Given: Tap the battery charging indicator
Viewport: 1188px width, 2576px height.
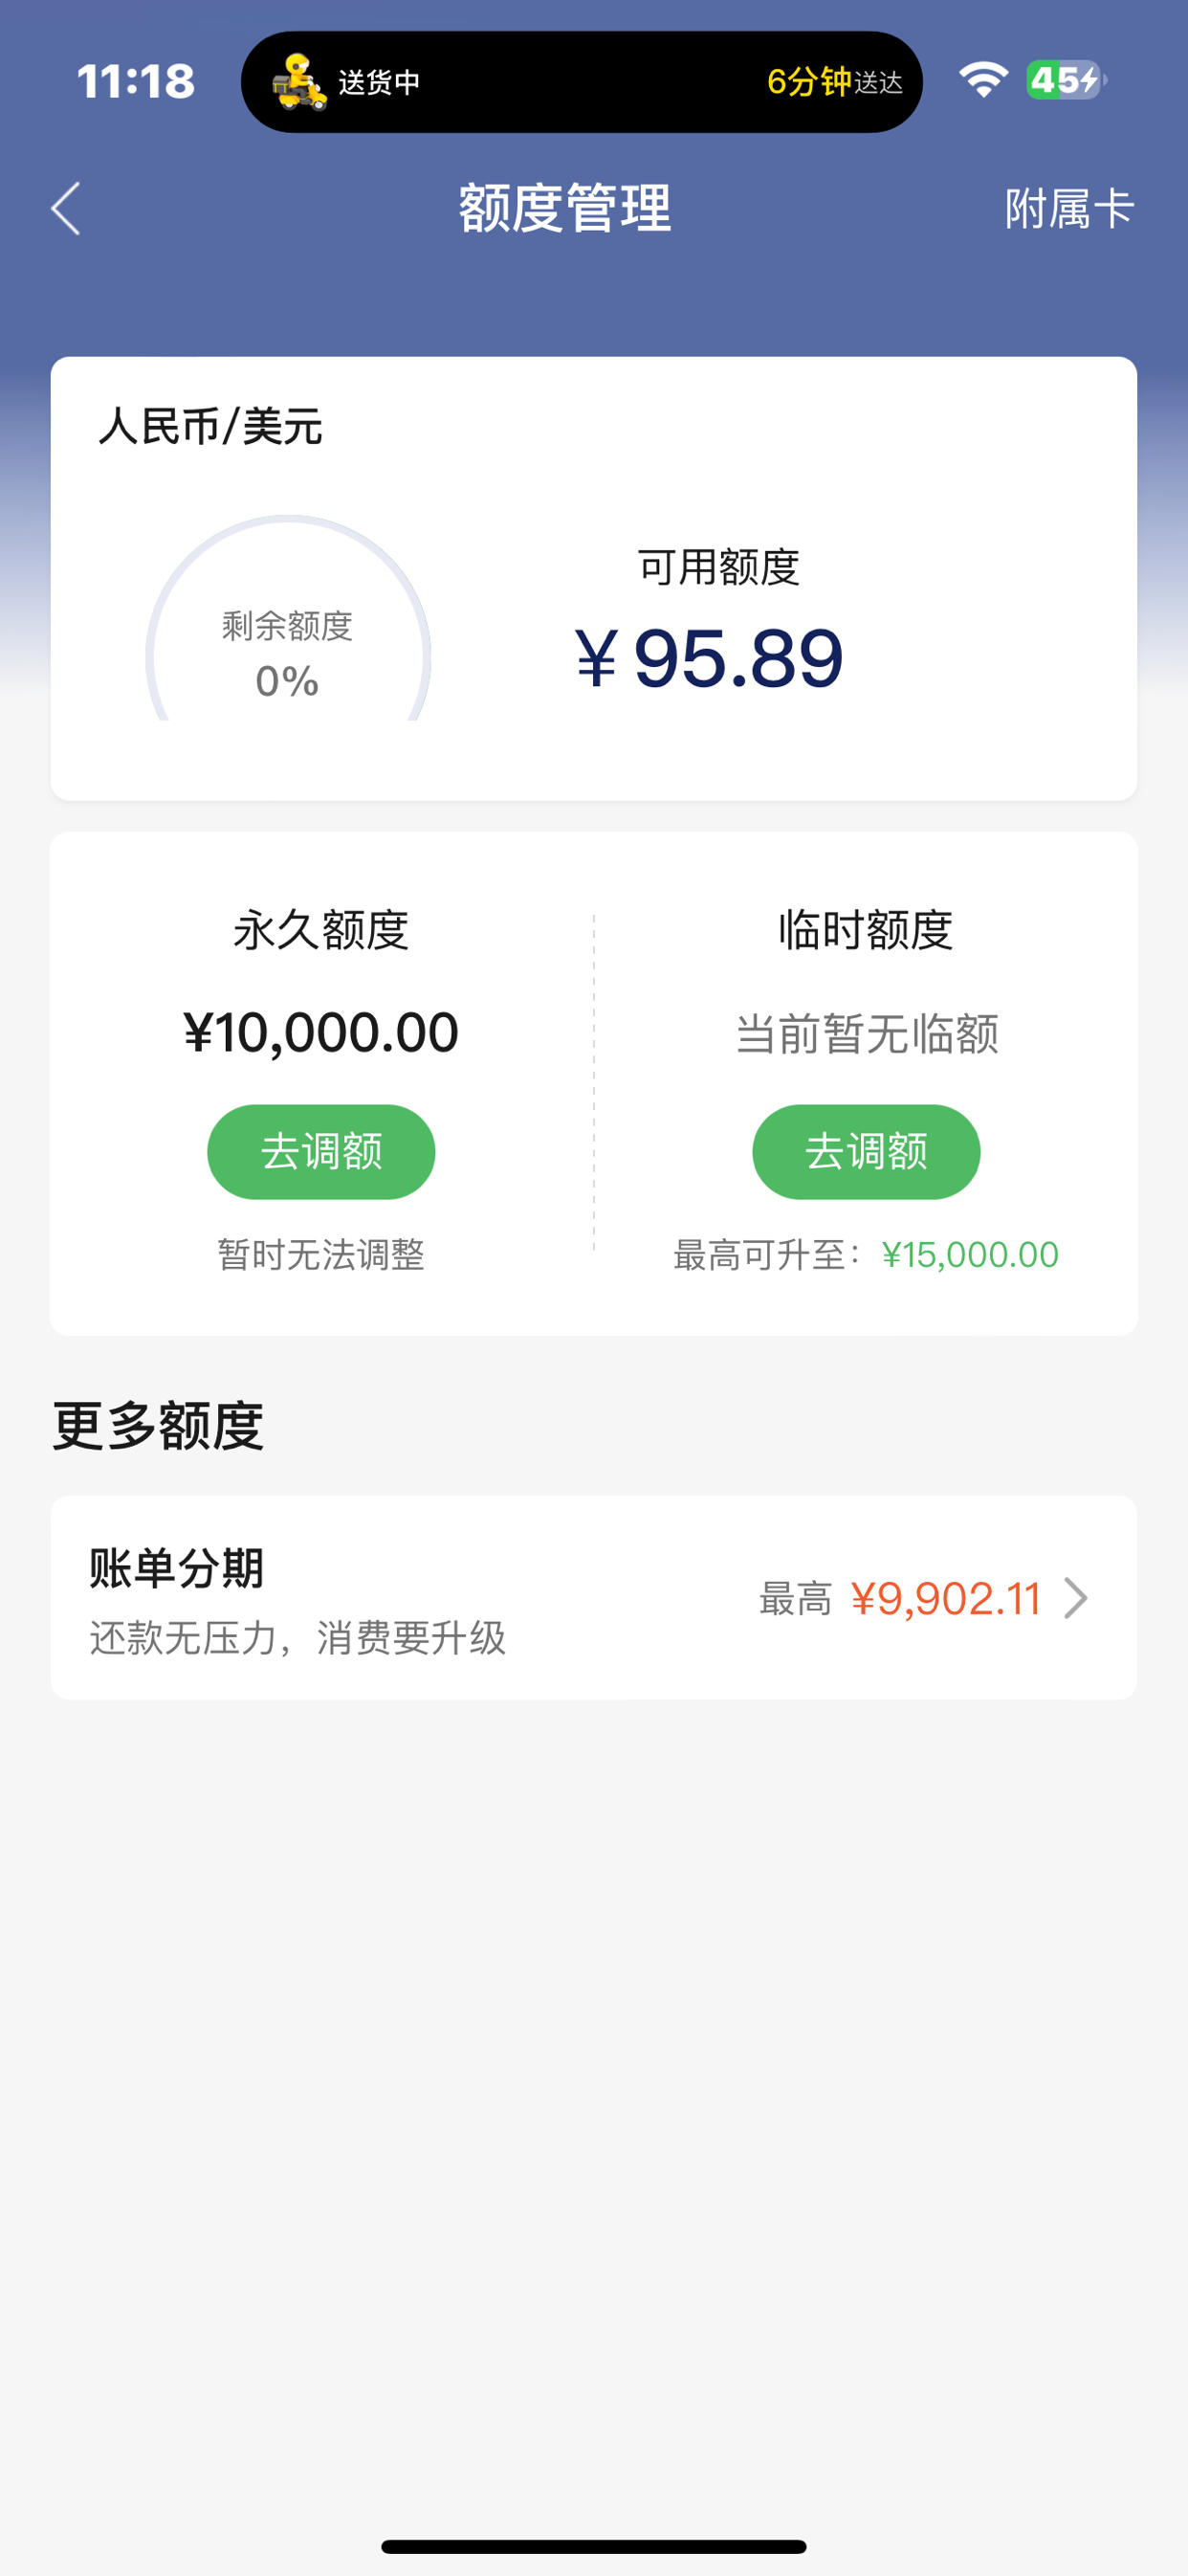Looking at the screenshot, I should click(1066, 80).
